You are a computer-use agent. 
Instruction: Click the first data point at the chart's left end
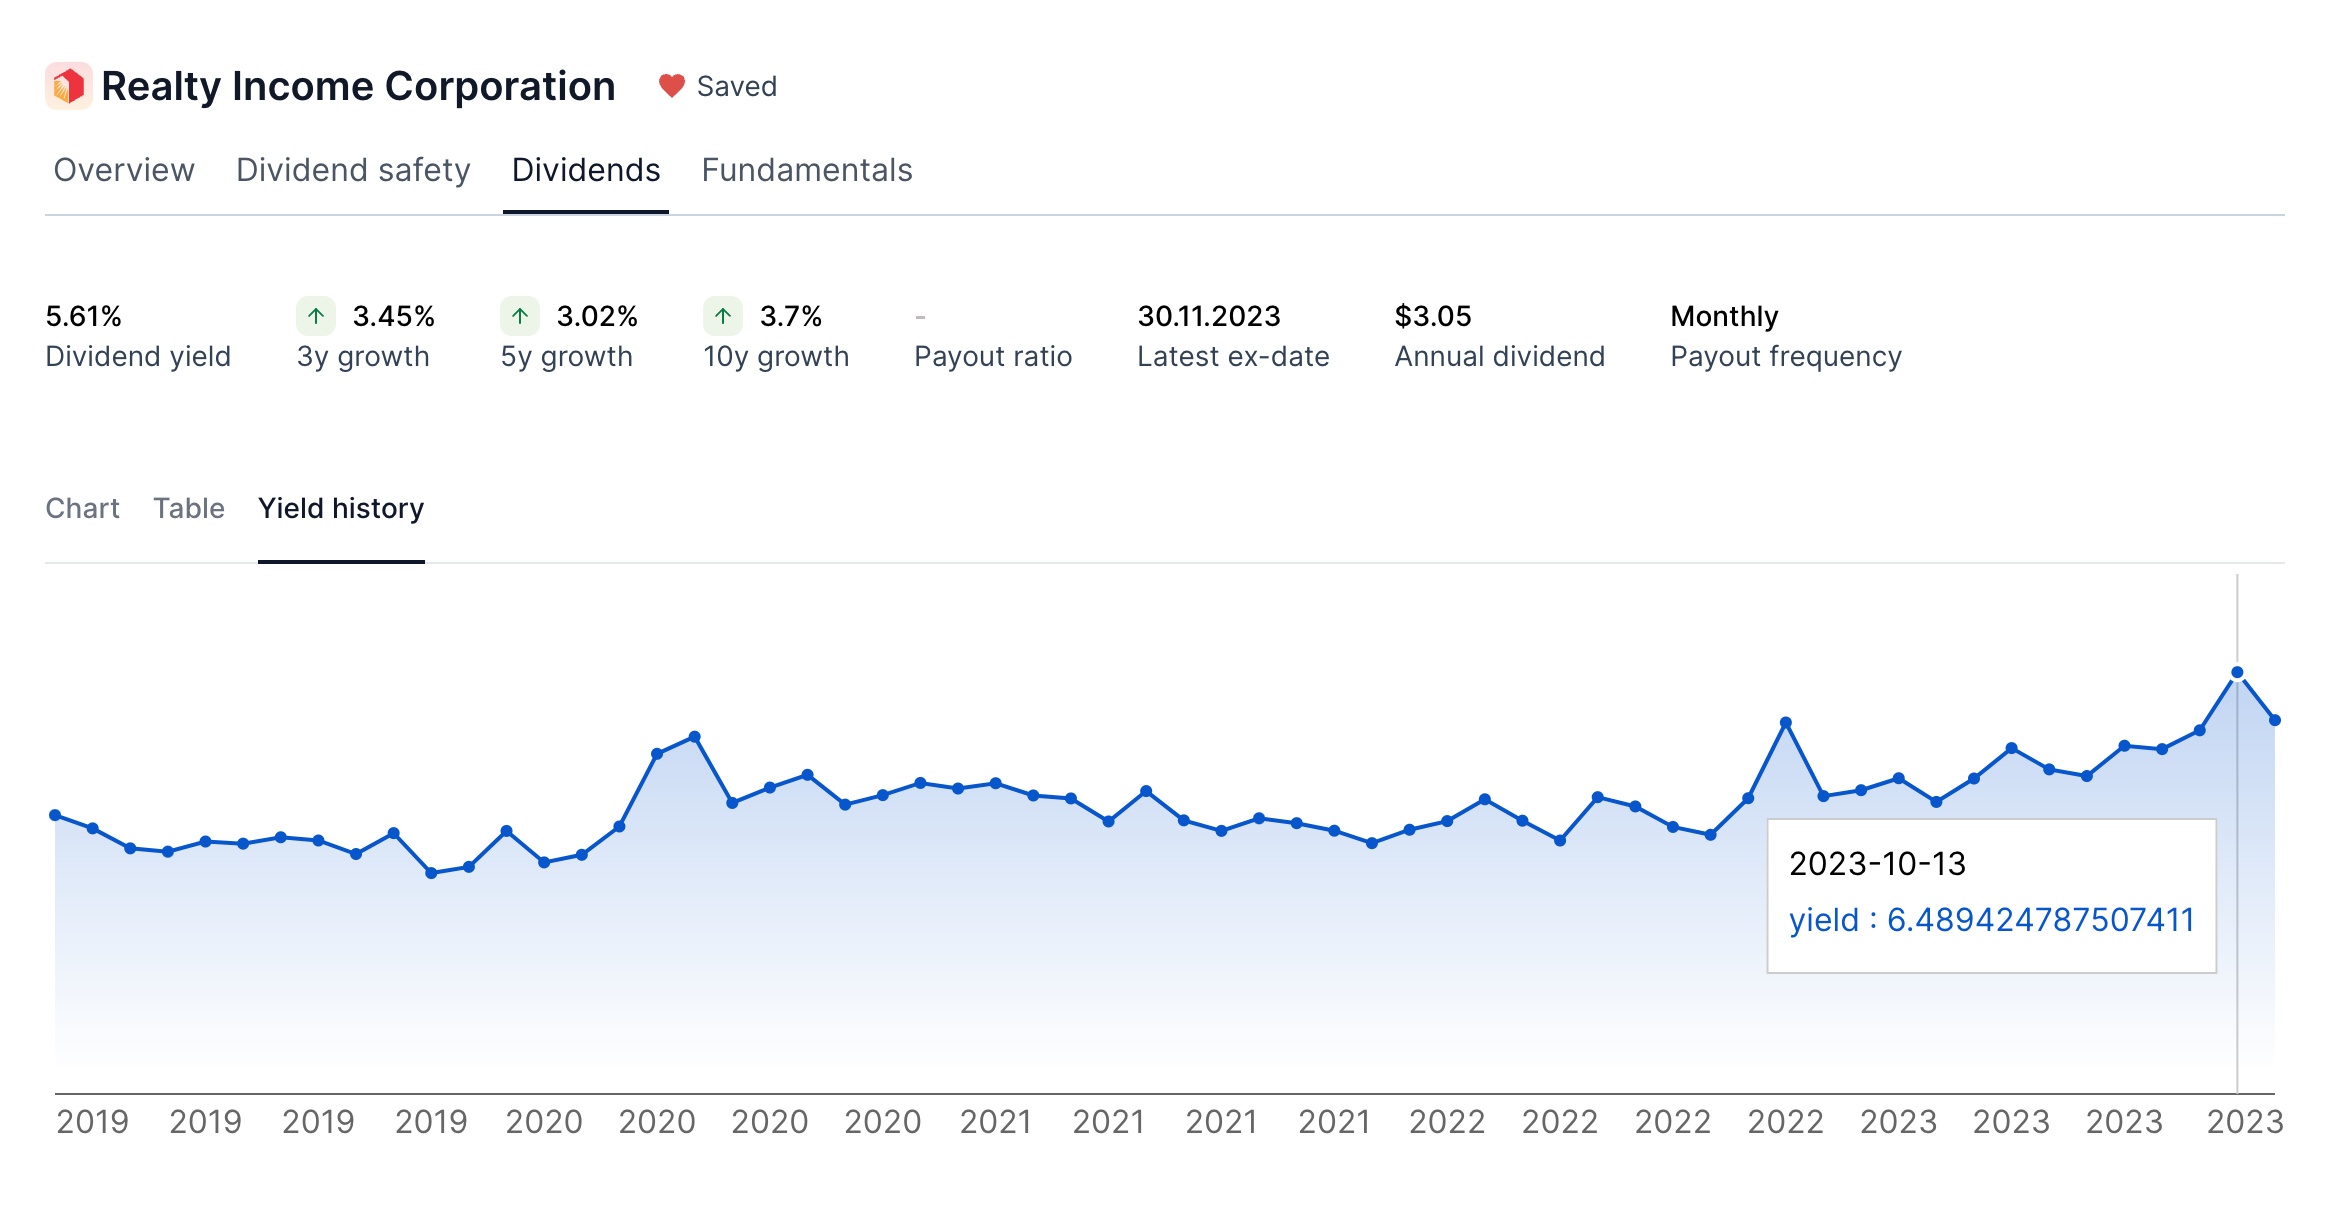(55, 815)
